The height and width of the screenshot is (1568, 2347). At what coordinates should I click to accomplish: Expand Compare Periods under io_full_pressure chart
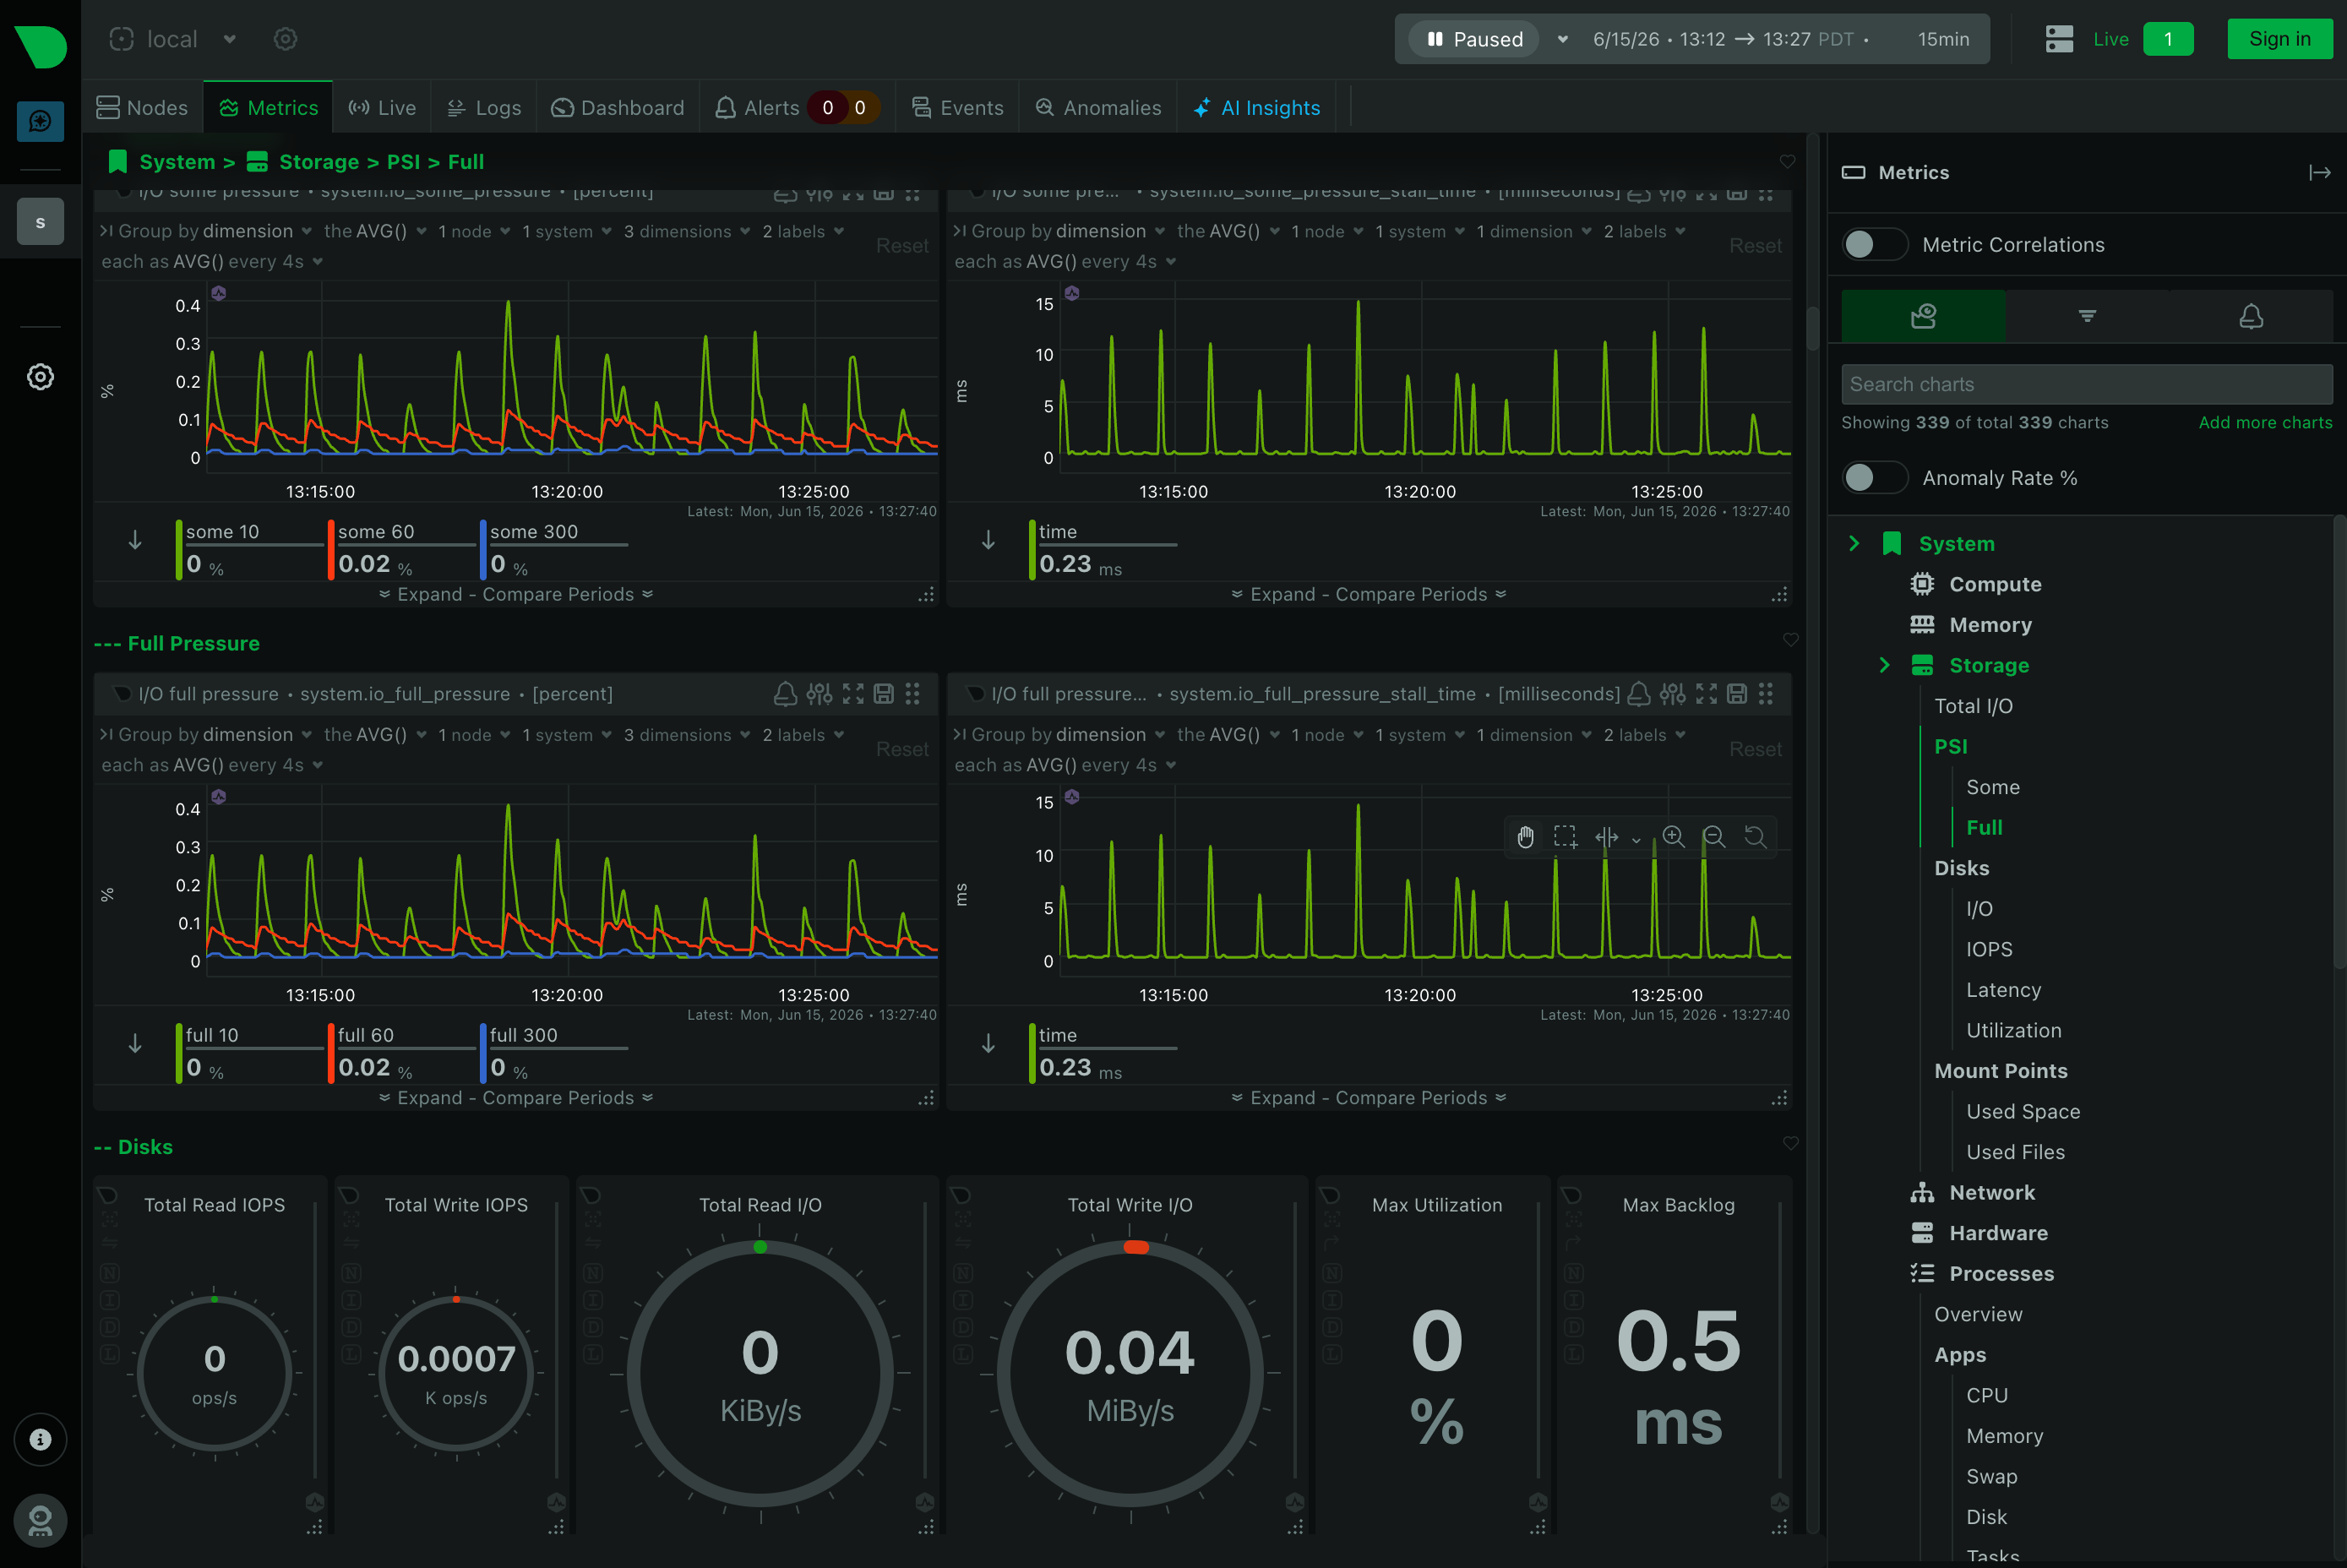(x=516, y=1098)
